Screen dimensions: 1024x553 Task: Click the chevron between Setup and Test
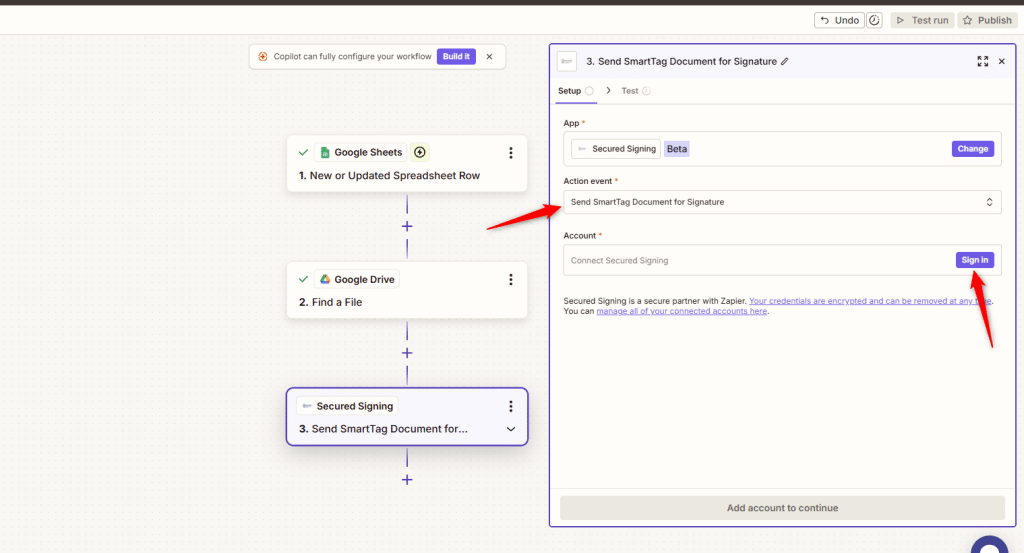[x=608, y=90]
